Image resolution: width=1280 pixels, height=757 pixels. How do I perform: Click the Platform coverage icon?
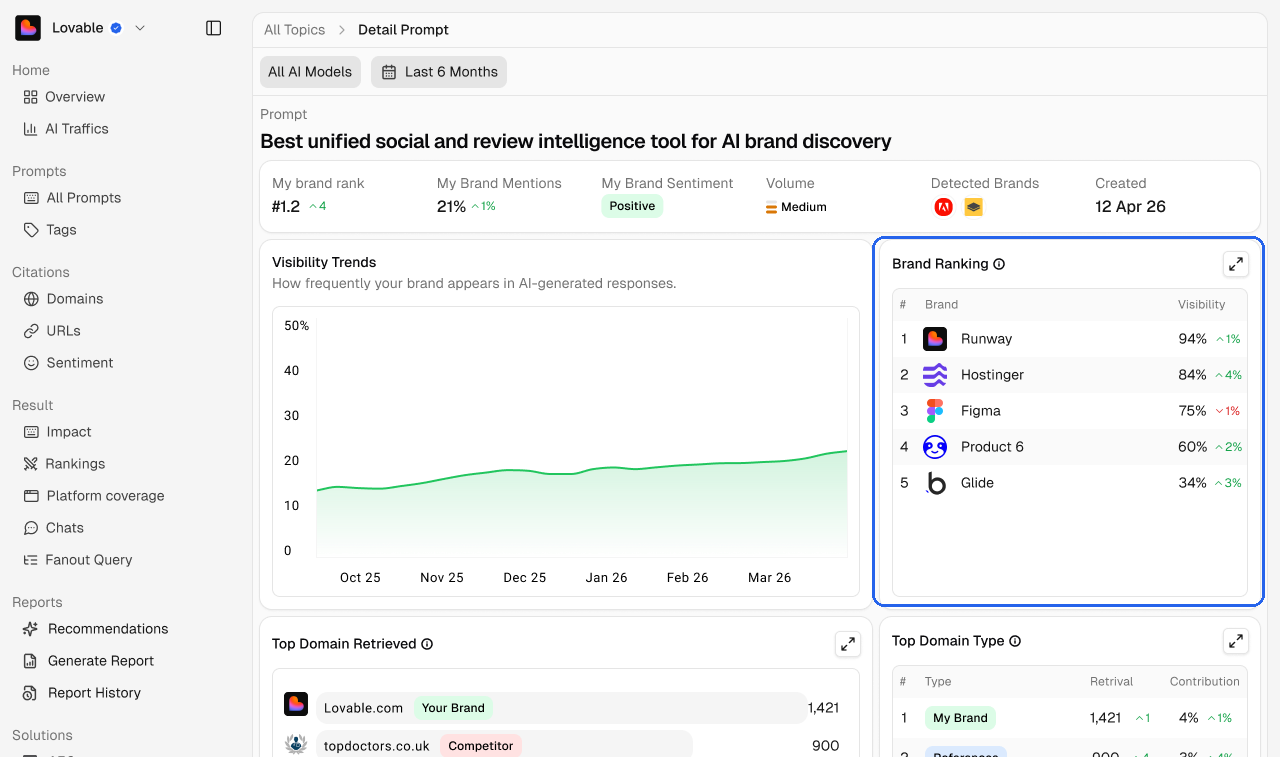(x=31, y=496)
